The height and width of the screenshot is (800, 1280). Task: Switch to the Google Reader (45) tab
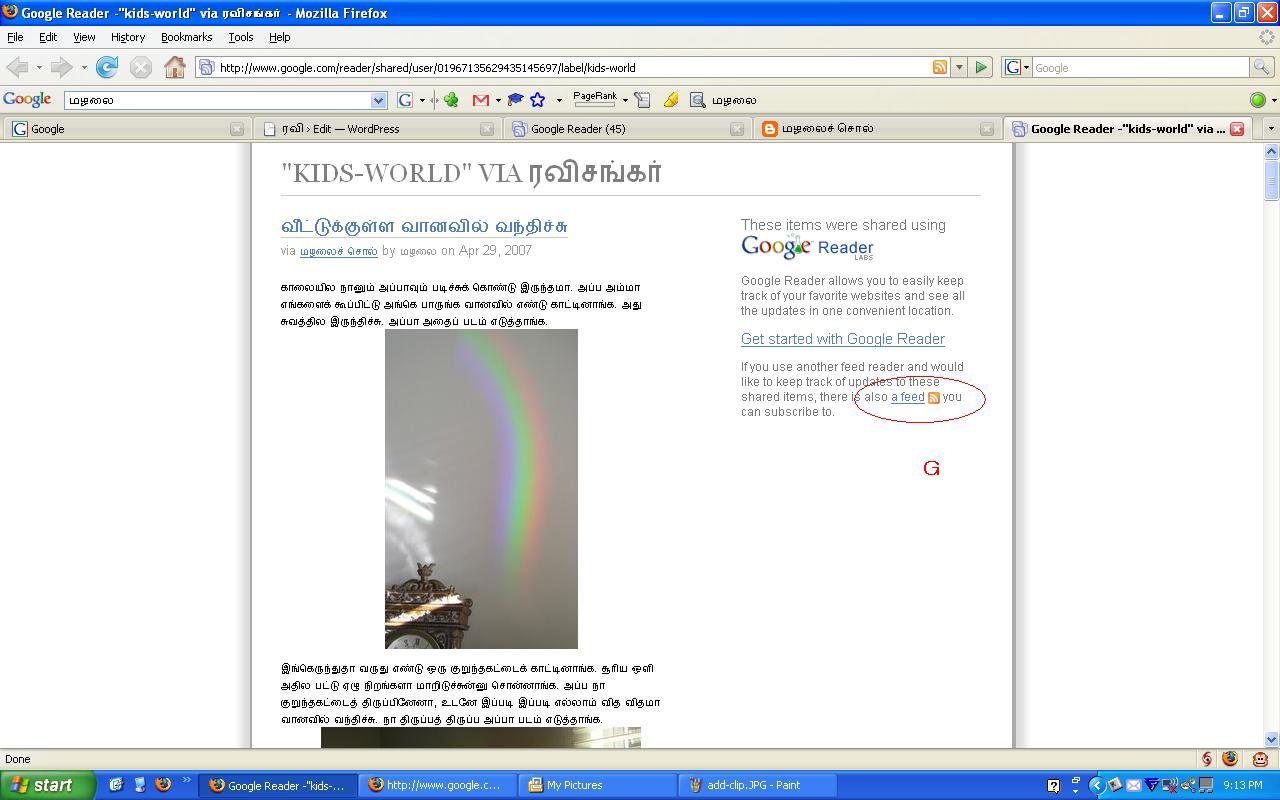tap(577, 129)
